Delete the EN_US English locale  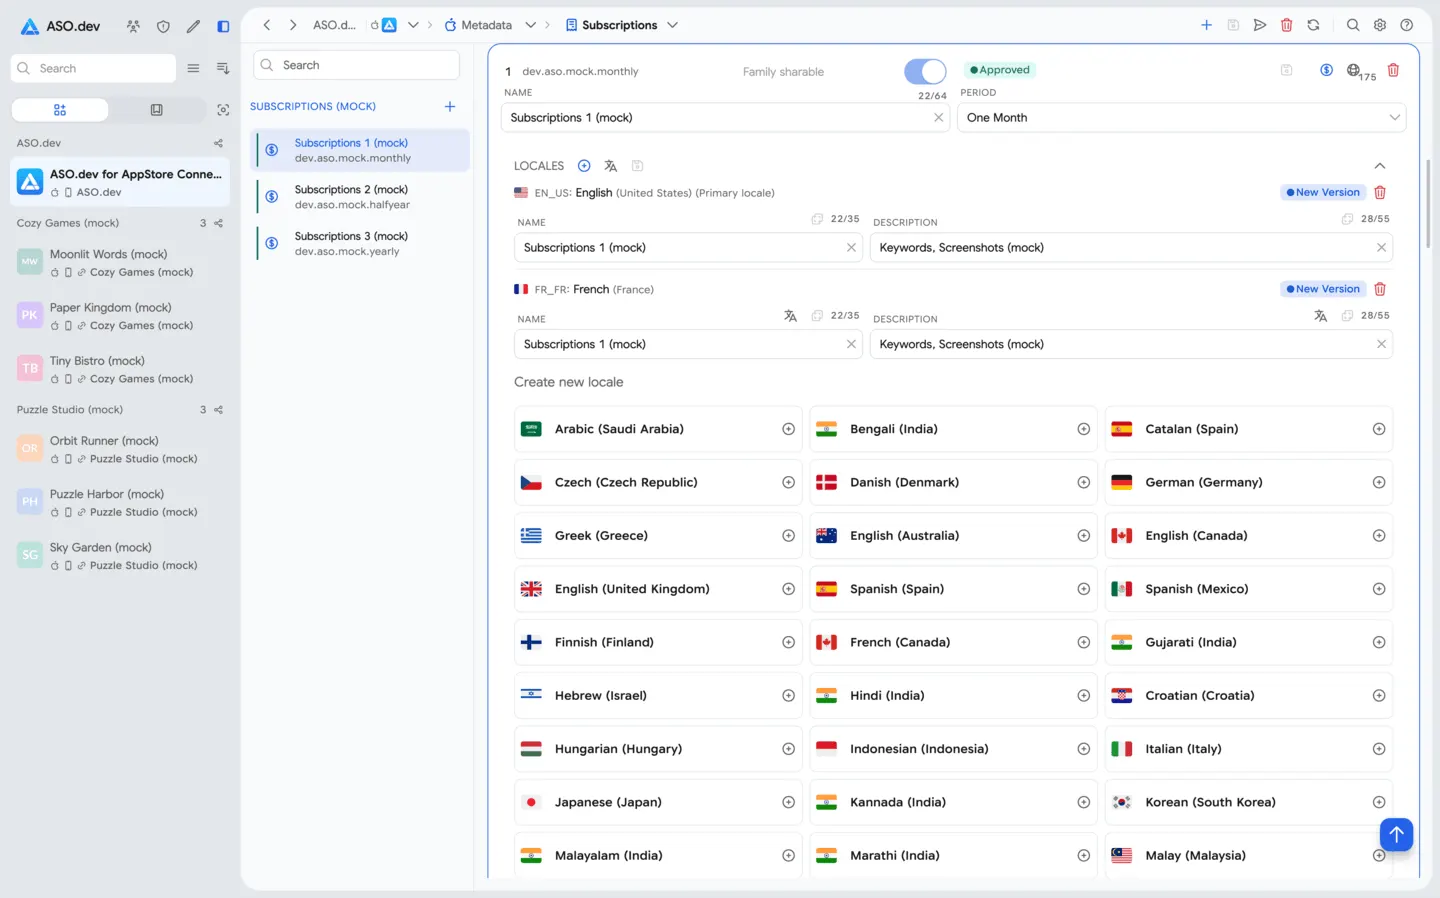pyautogui.click(x=1380, y=192)
